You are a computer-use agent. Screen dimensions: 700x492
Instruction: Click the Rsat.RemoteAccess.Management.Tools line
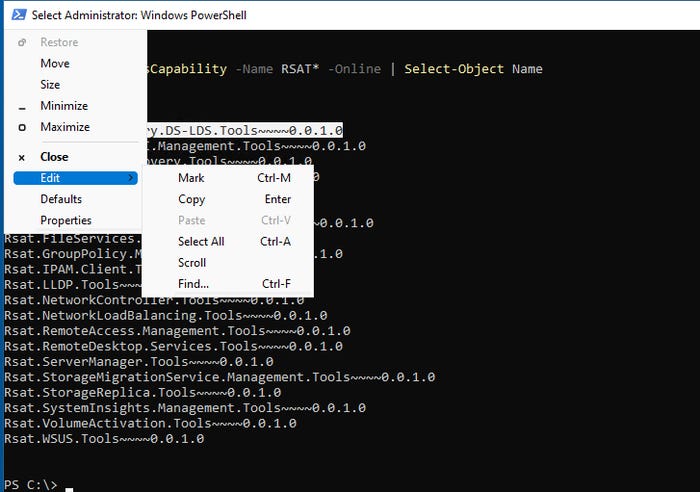(177, 331)
